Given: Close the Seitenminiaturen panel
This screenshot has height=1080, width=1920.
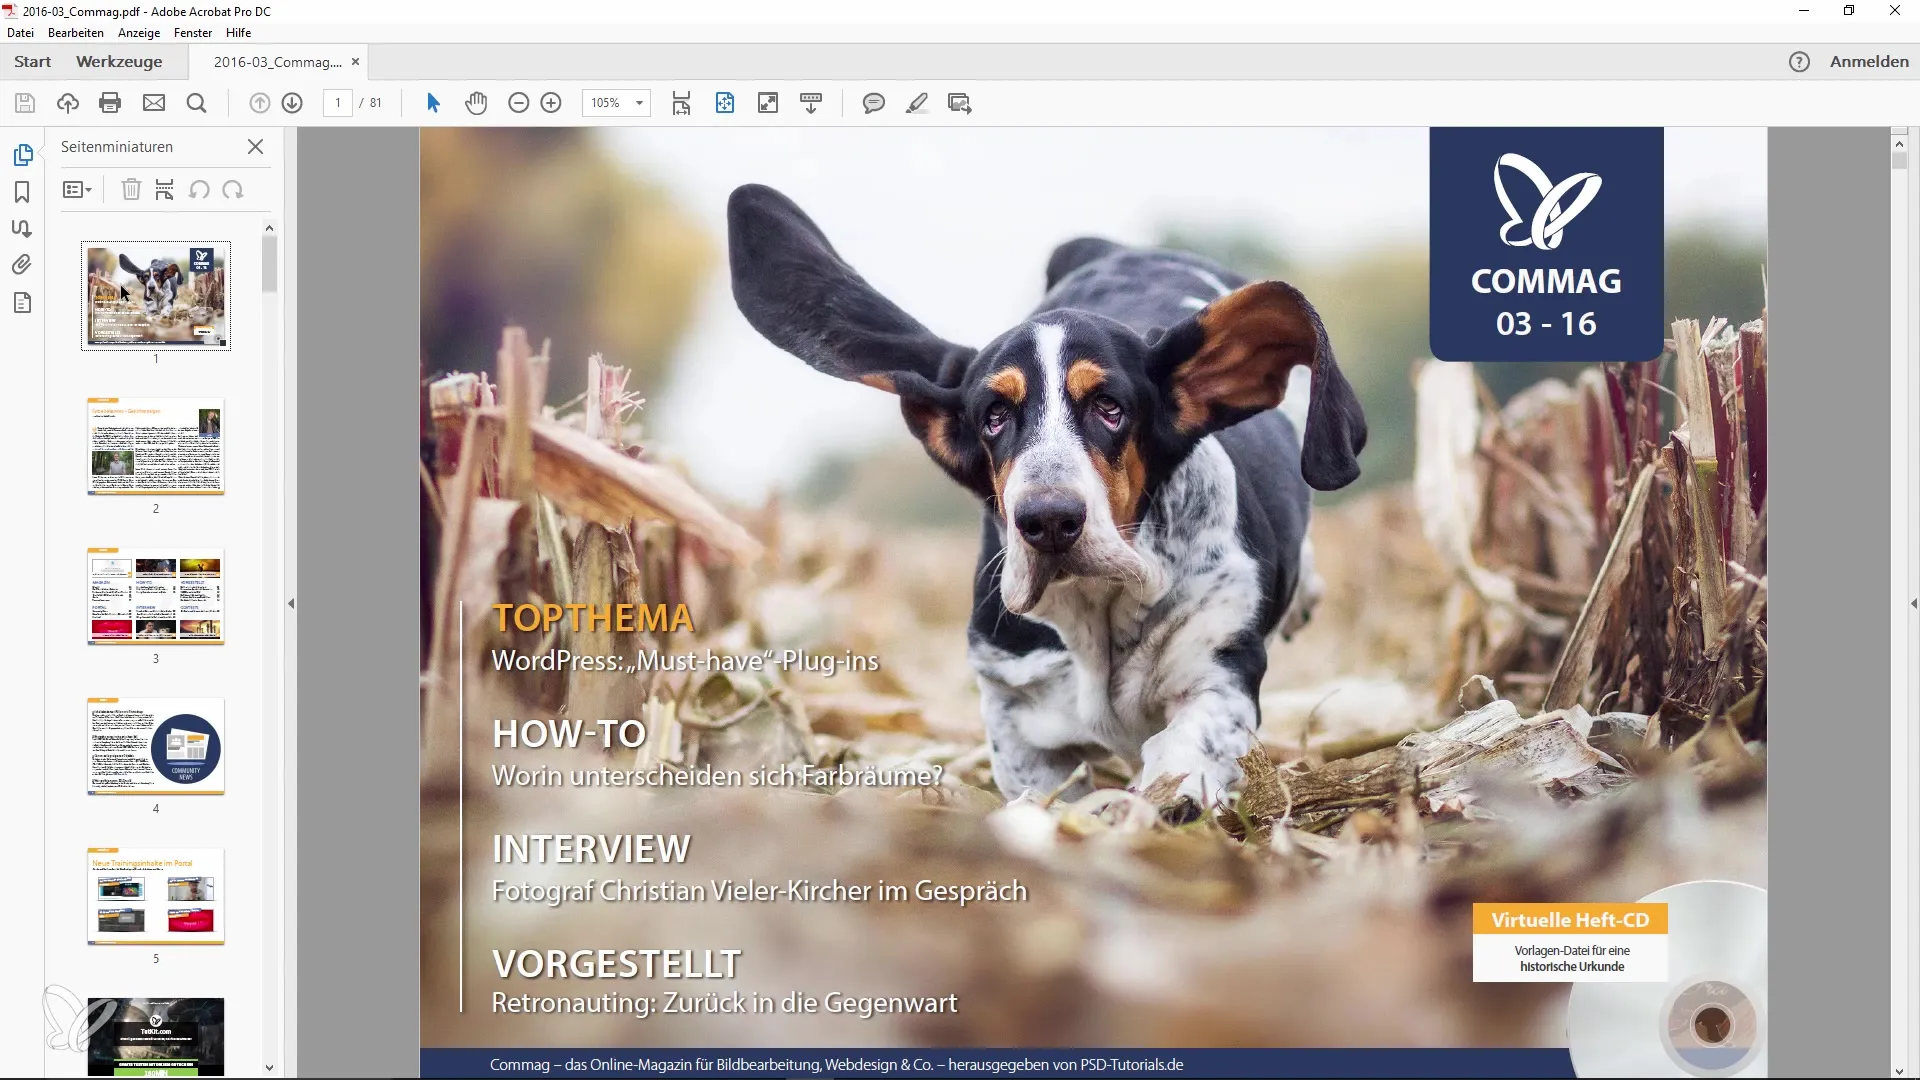Looking at the screenshot, I should [256, 147].
